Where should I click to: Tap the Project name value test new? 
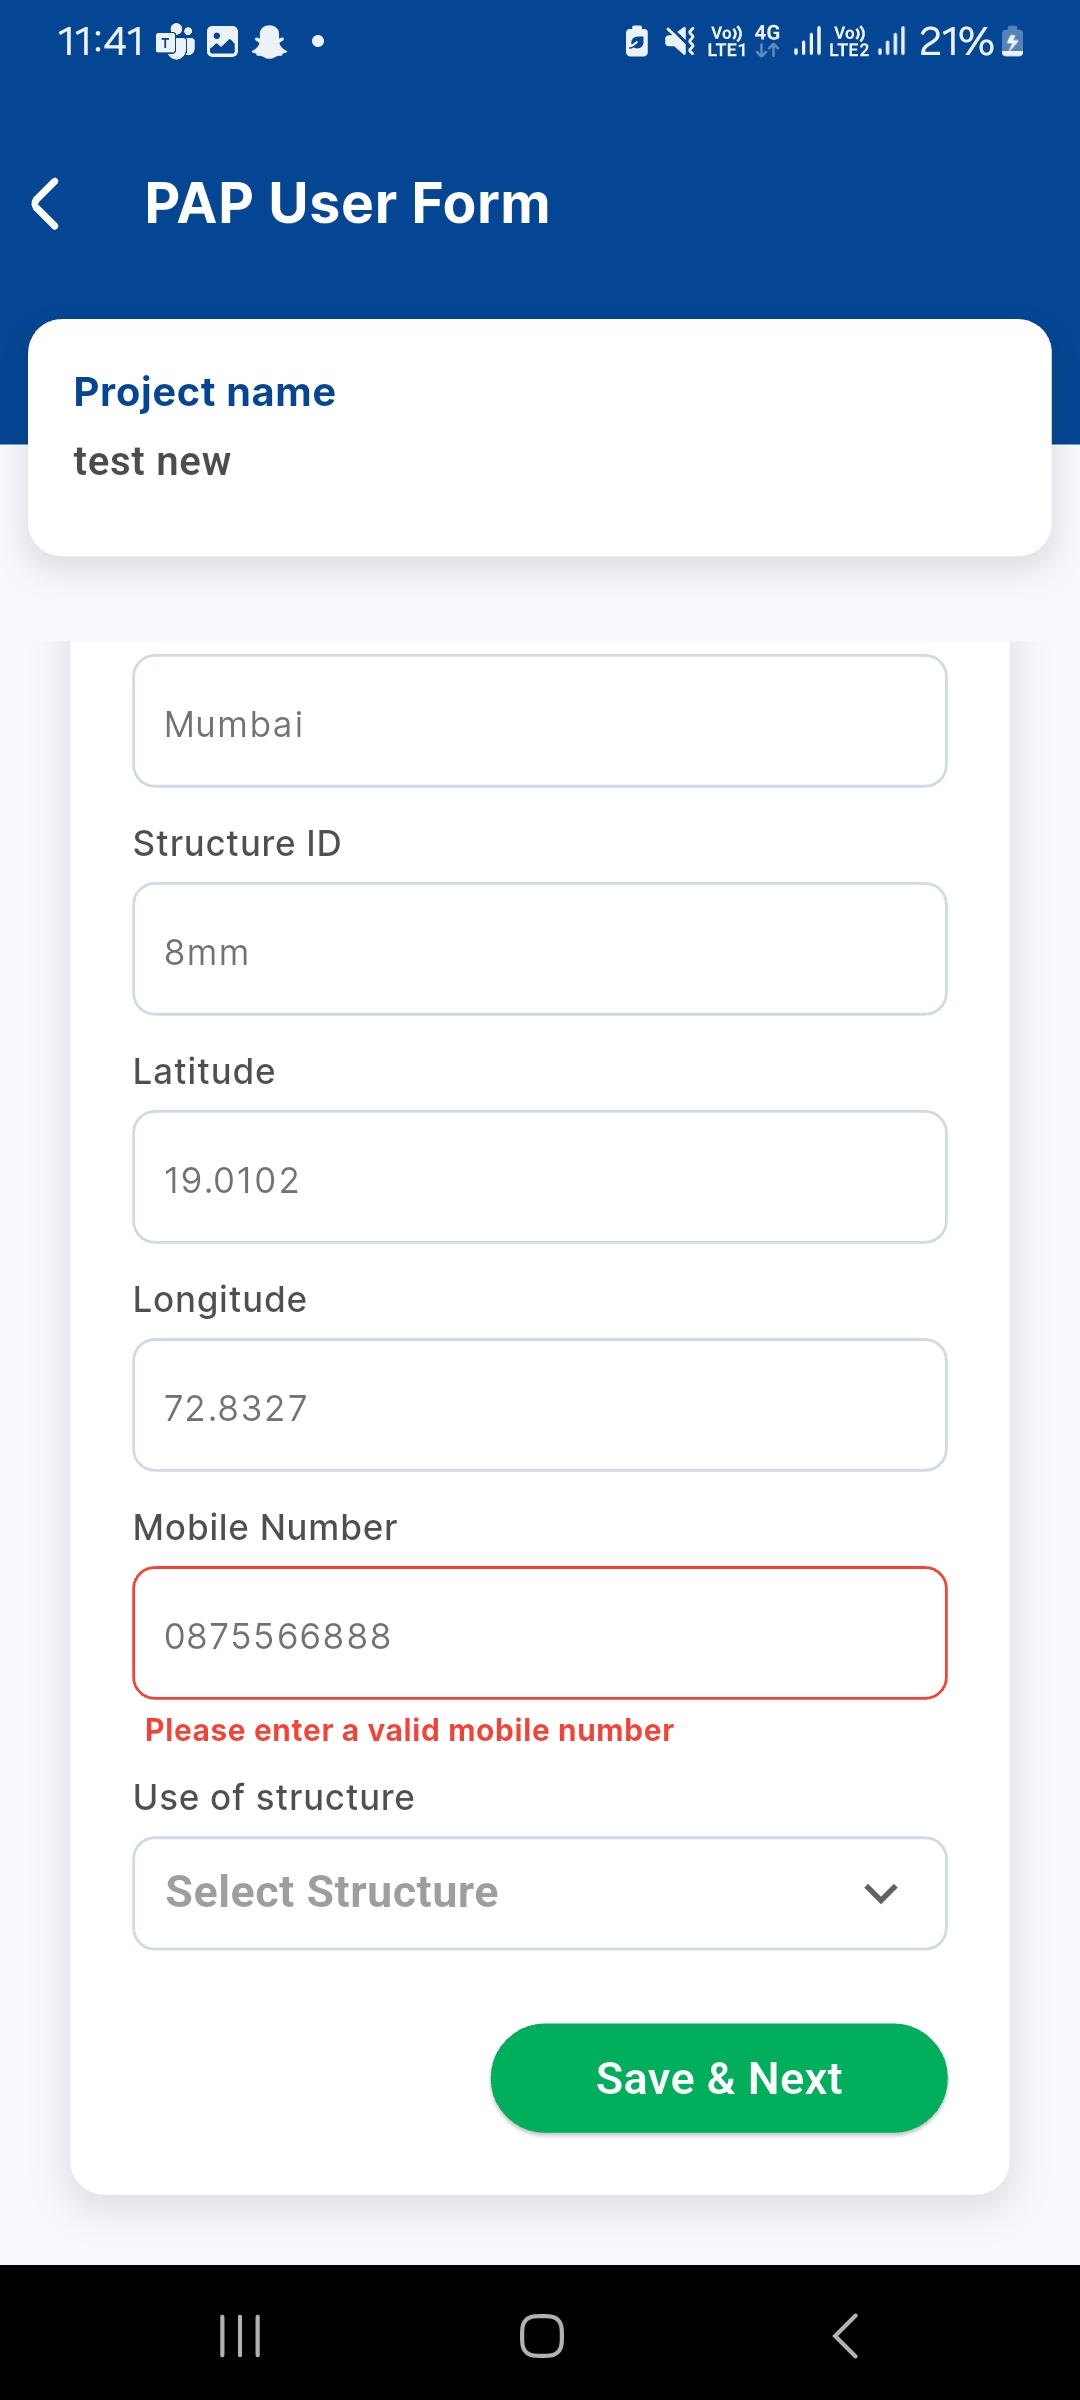pos(152,461)
